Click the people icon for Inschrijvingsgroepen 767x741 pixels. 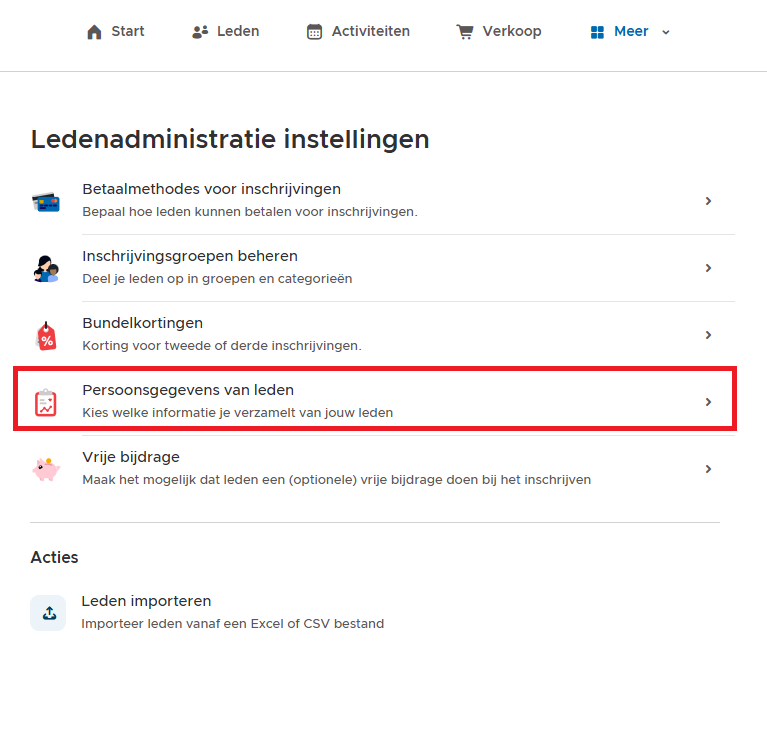[x=46, y=269]
